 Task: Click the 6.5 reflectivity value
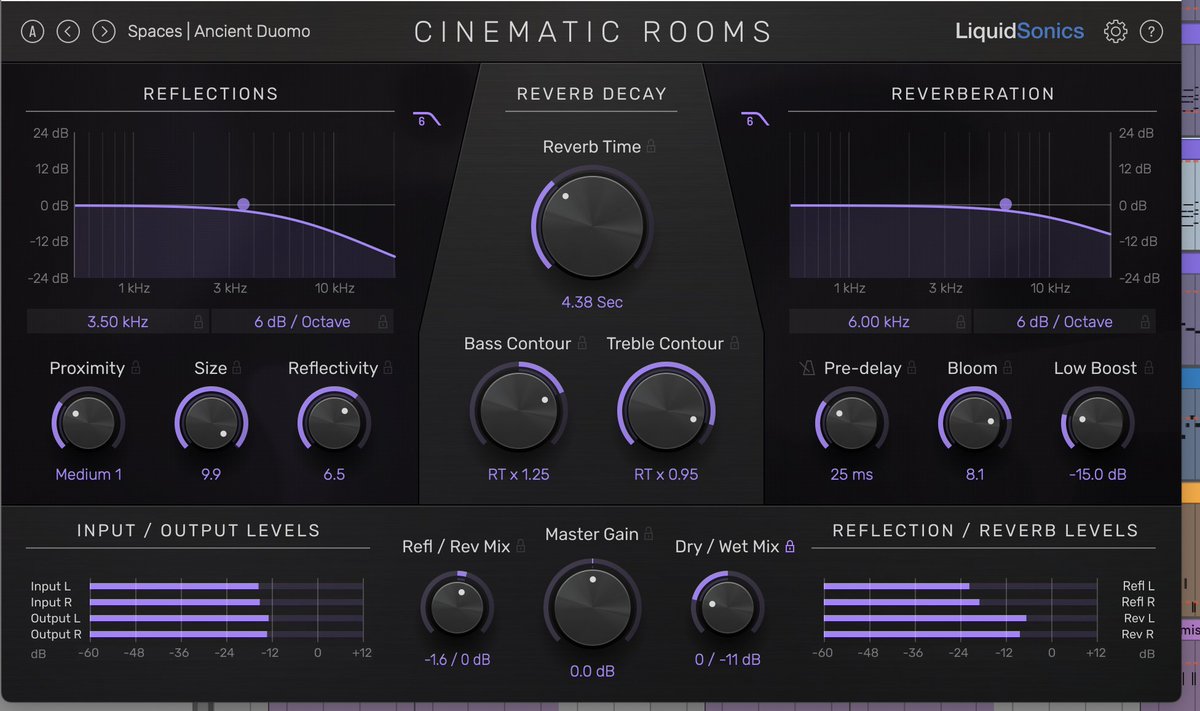click(x=334, y=474)
